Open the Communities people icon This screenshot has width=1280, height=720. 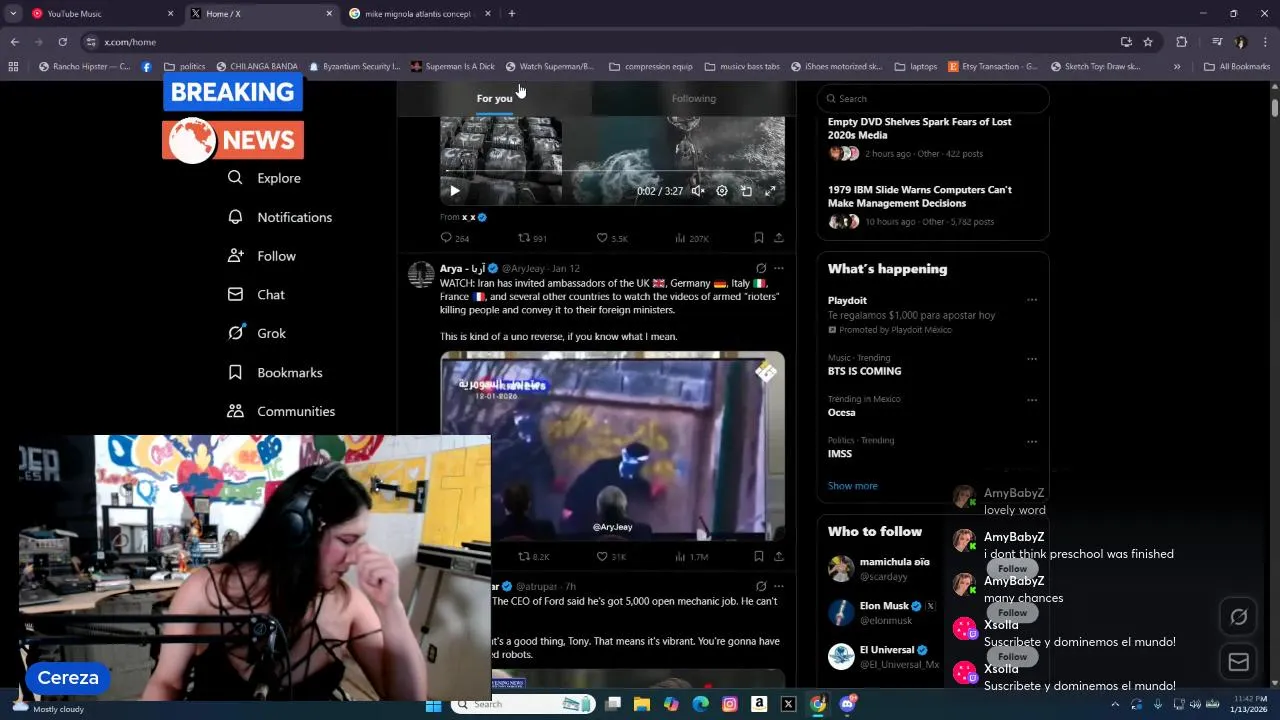[x=235, y=411]
